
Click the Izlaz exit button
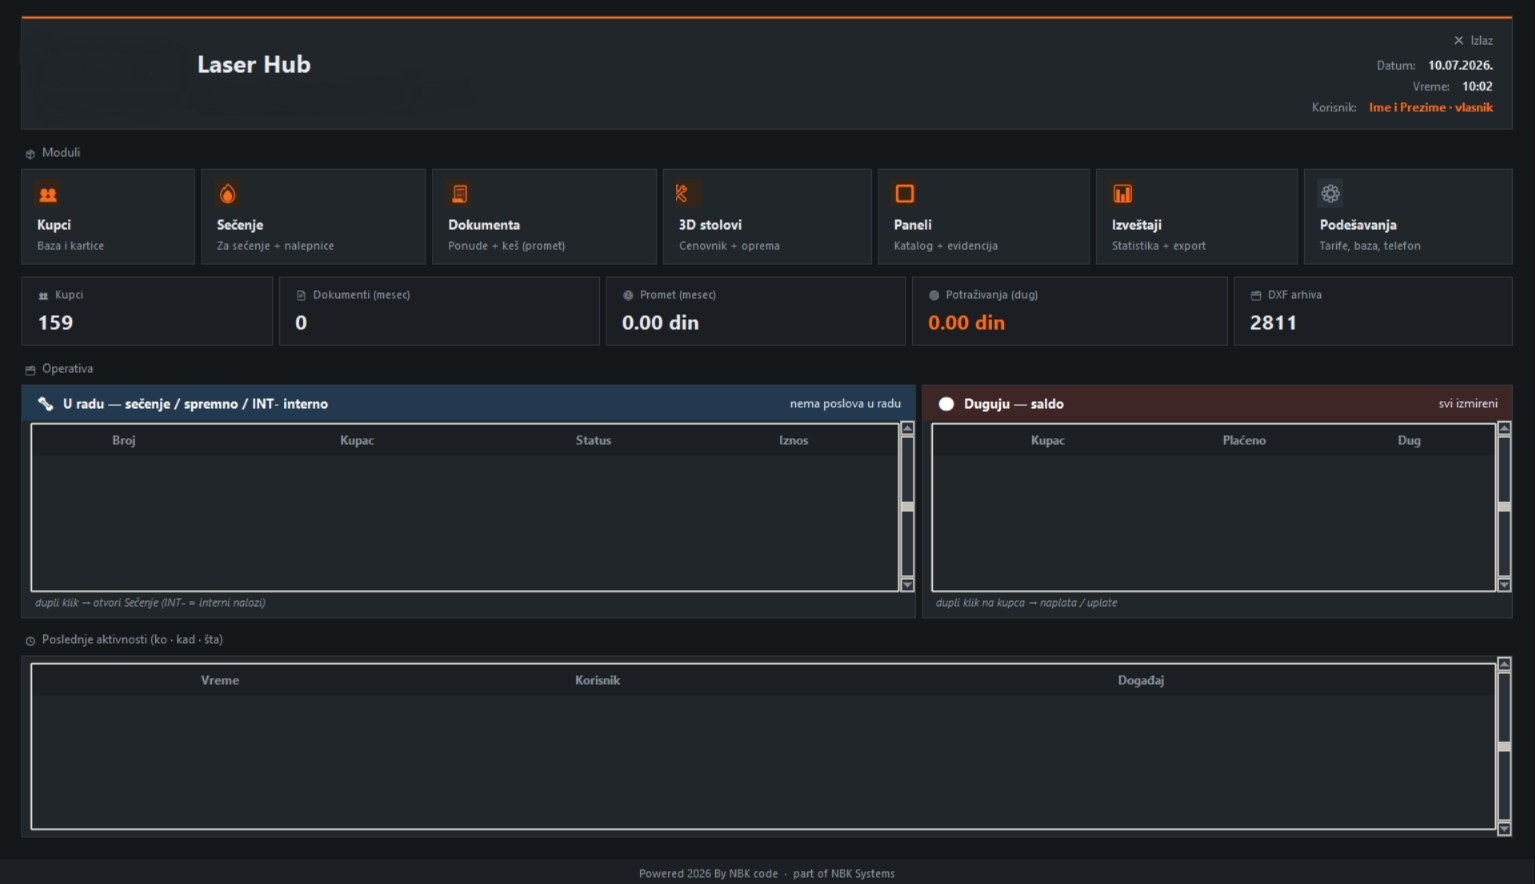1473,41
